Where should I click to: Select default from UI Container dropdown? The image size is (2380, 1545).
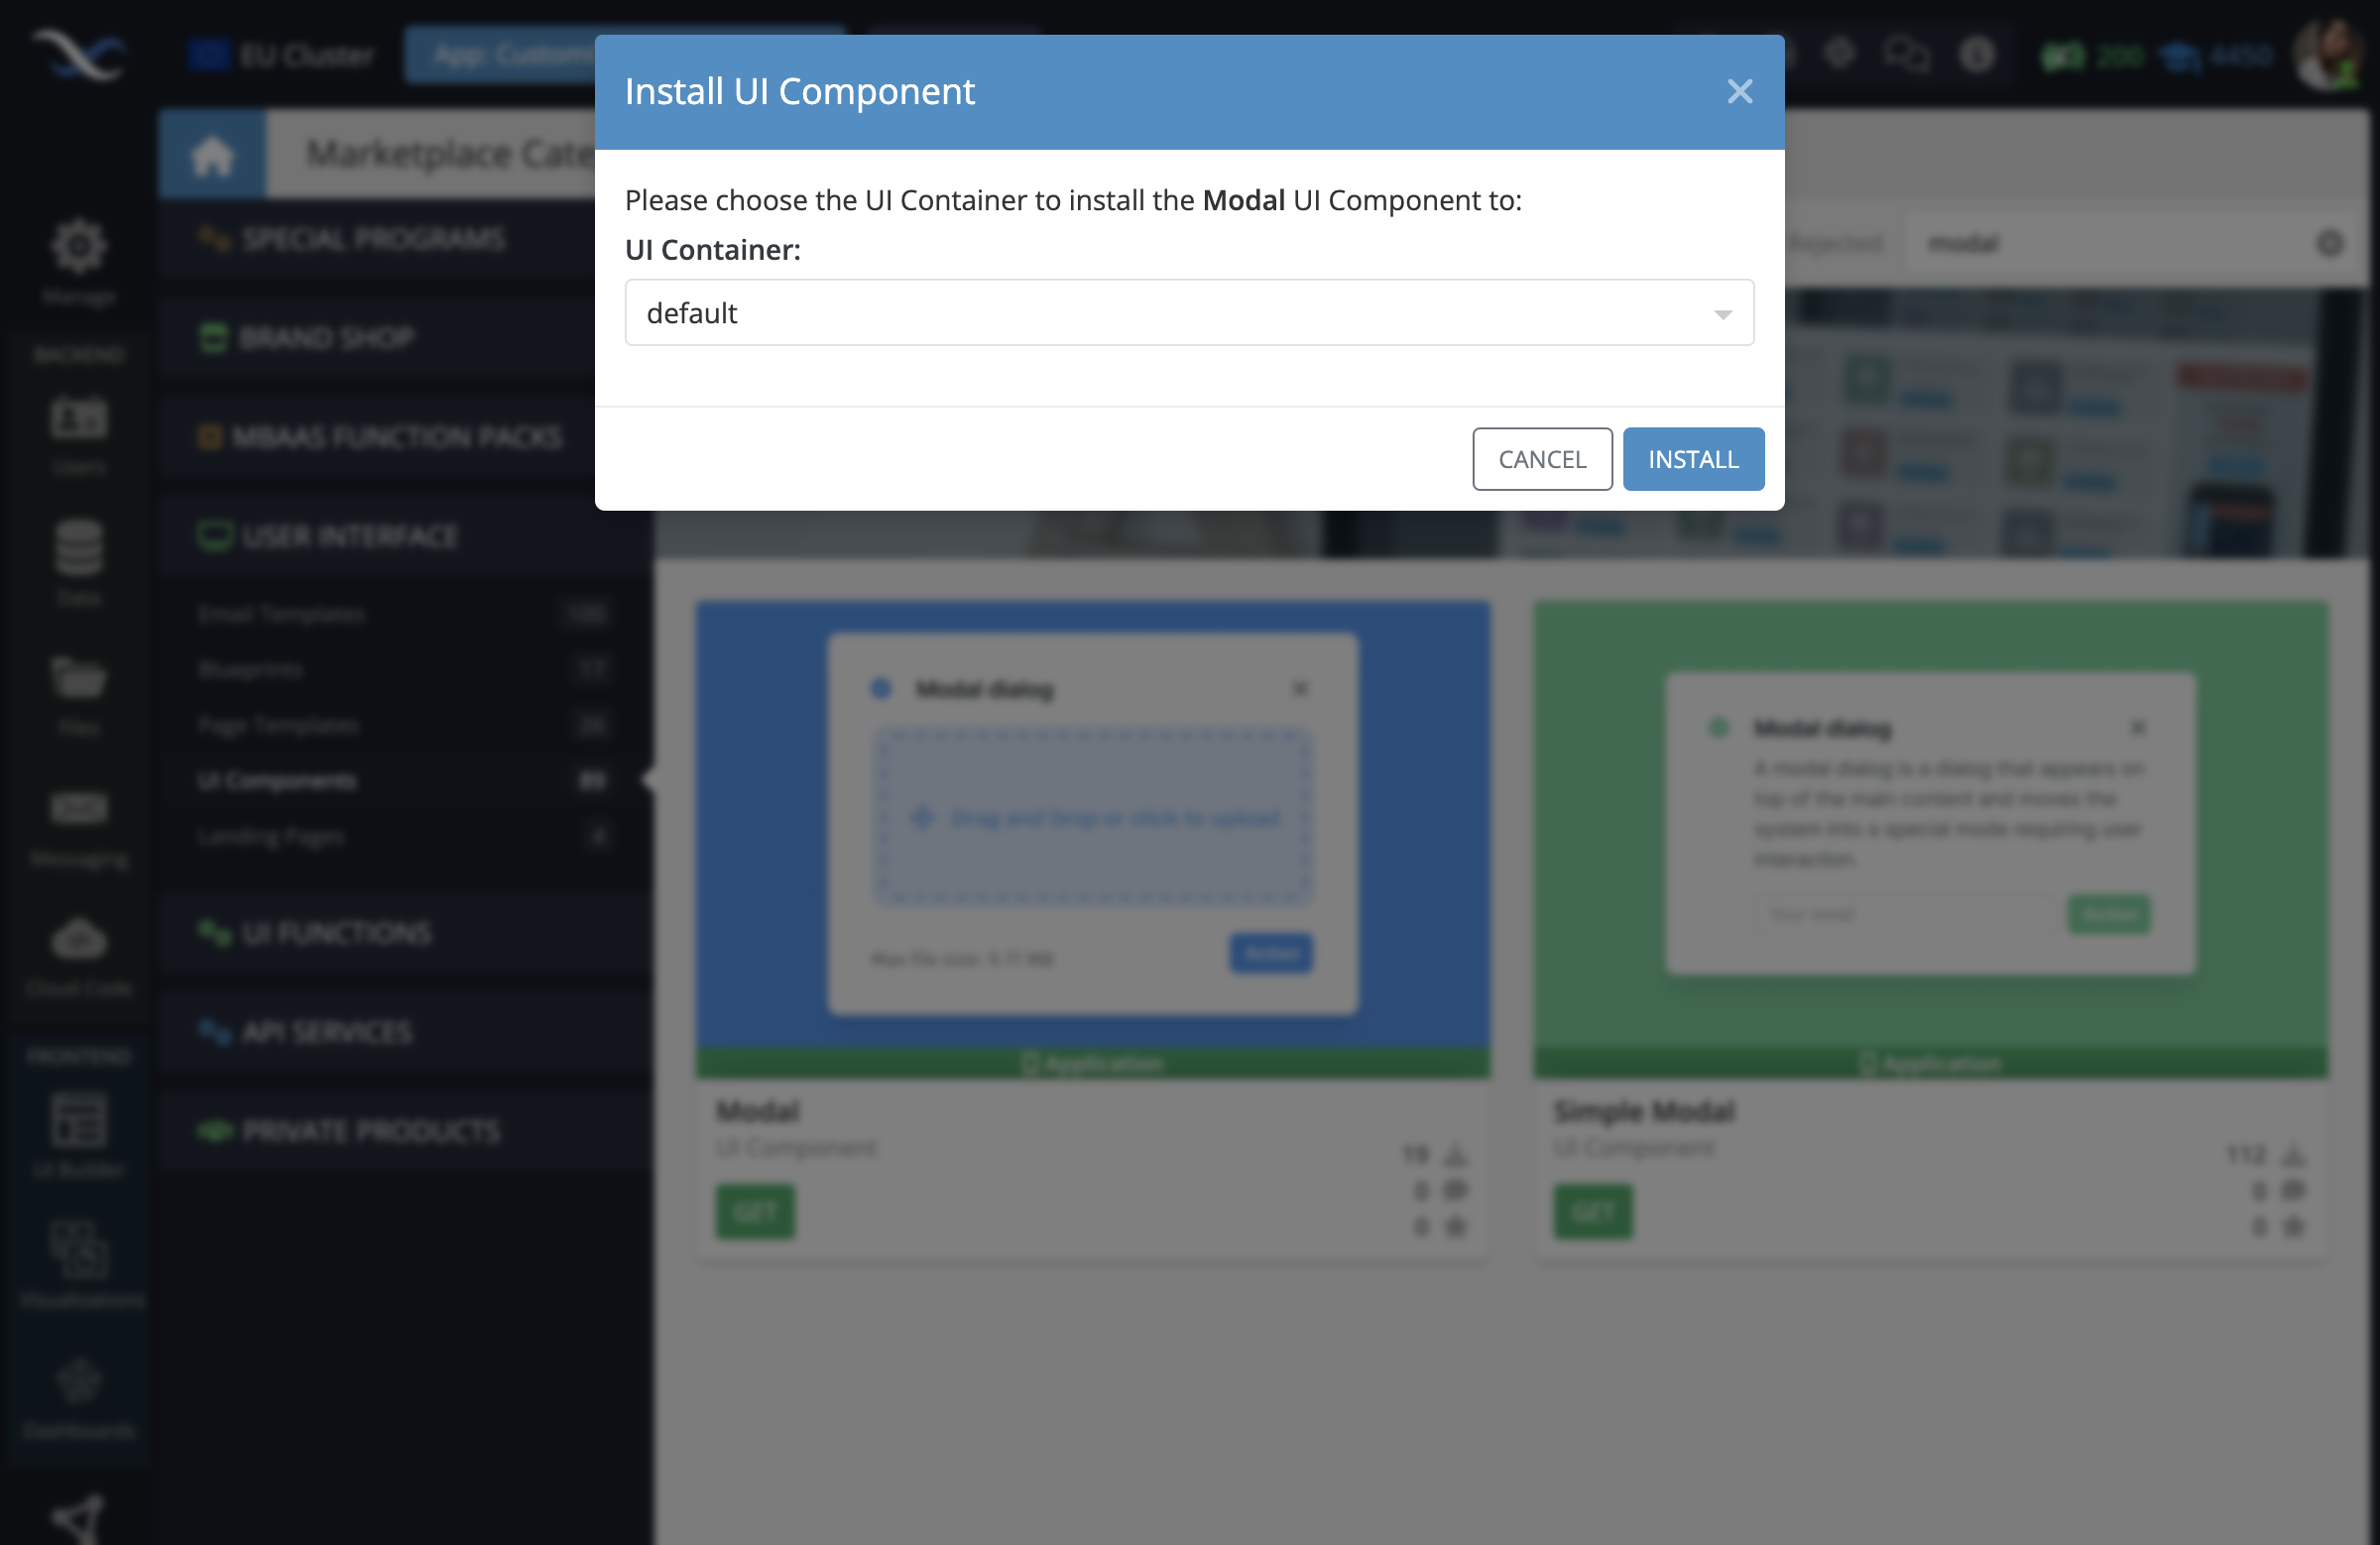pos(1190,312)
